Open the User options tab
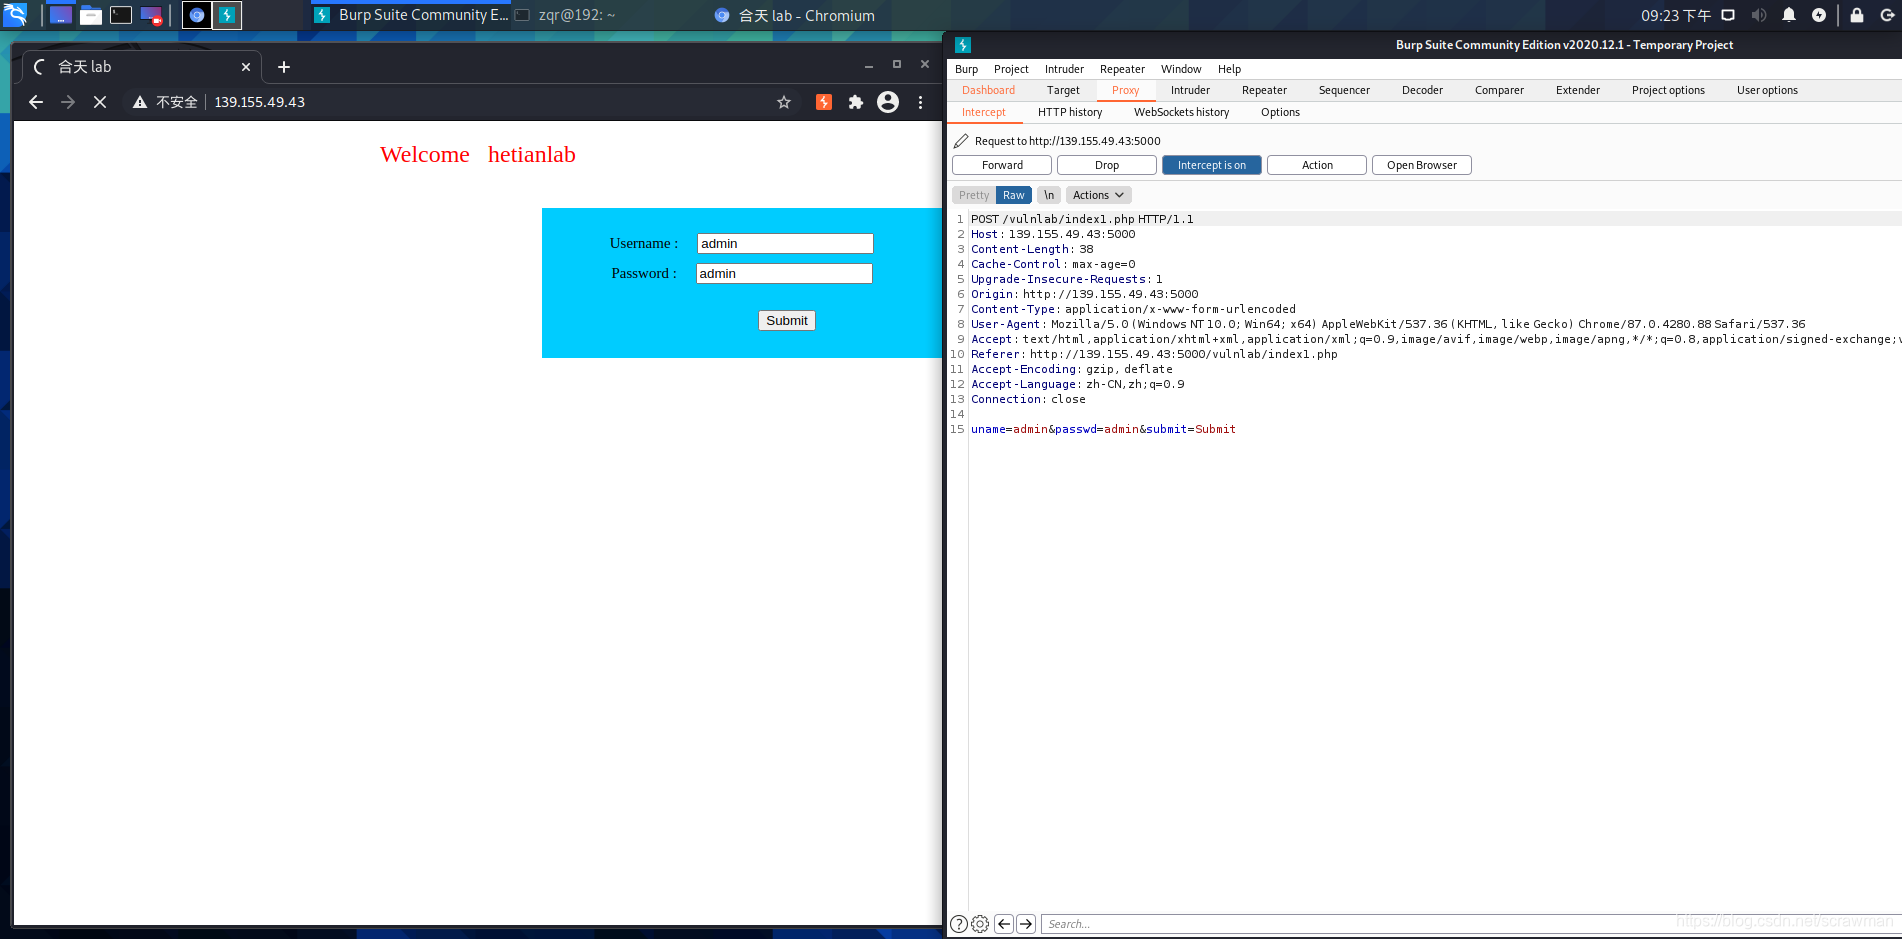 (1767, 90)
